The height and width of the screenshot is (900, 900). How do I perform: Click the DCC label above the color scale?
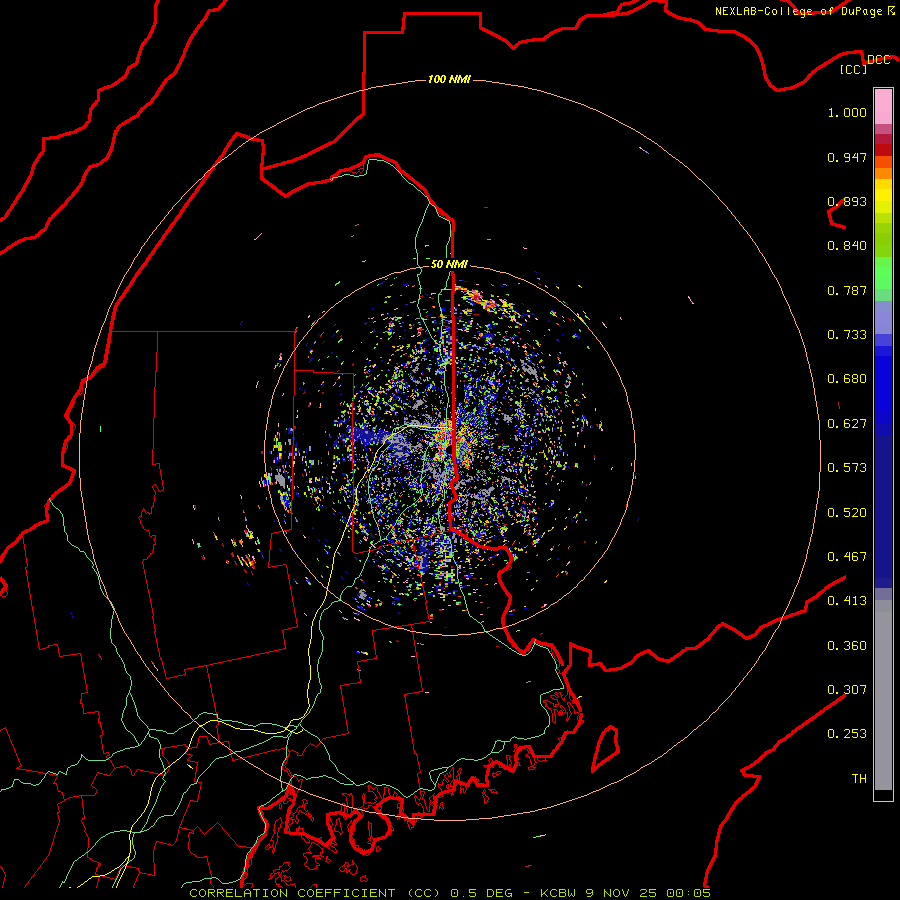click(878, 60)
